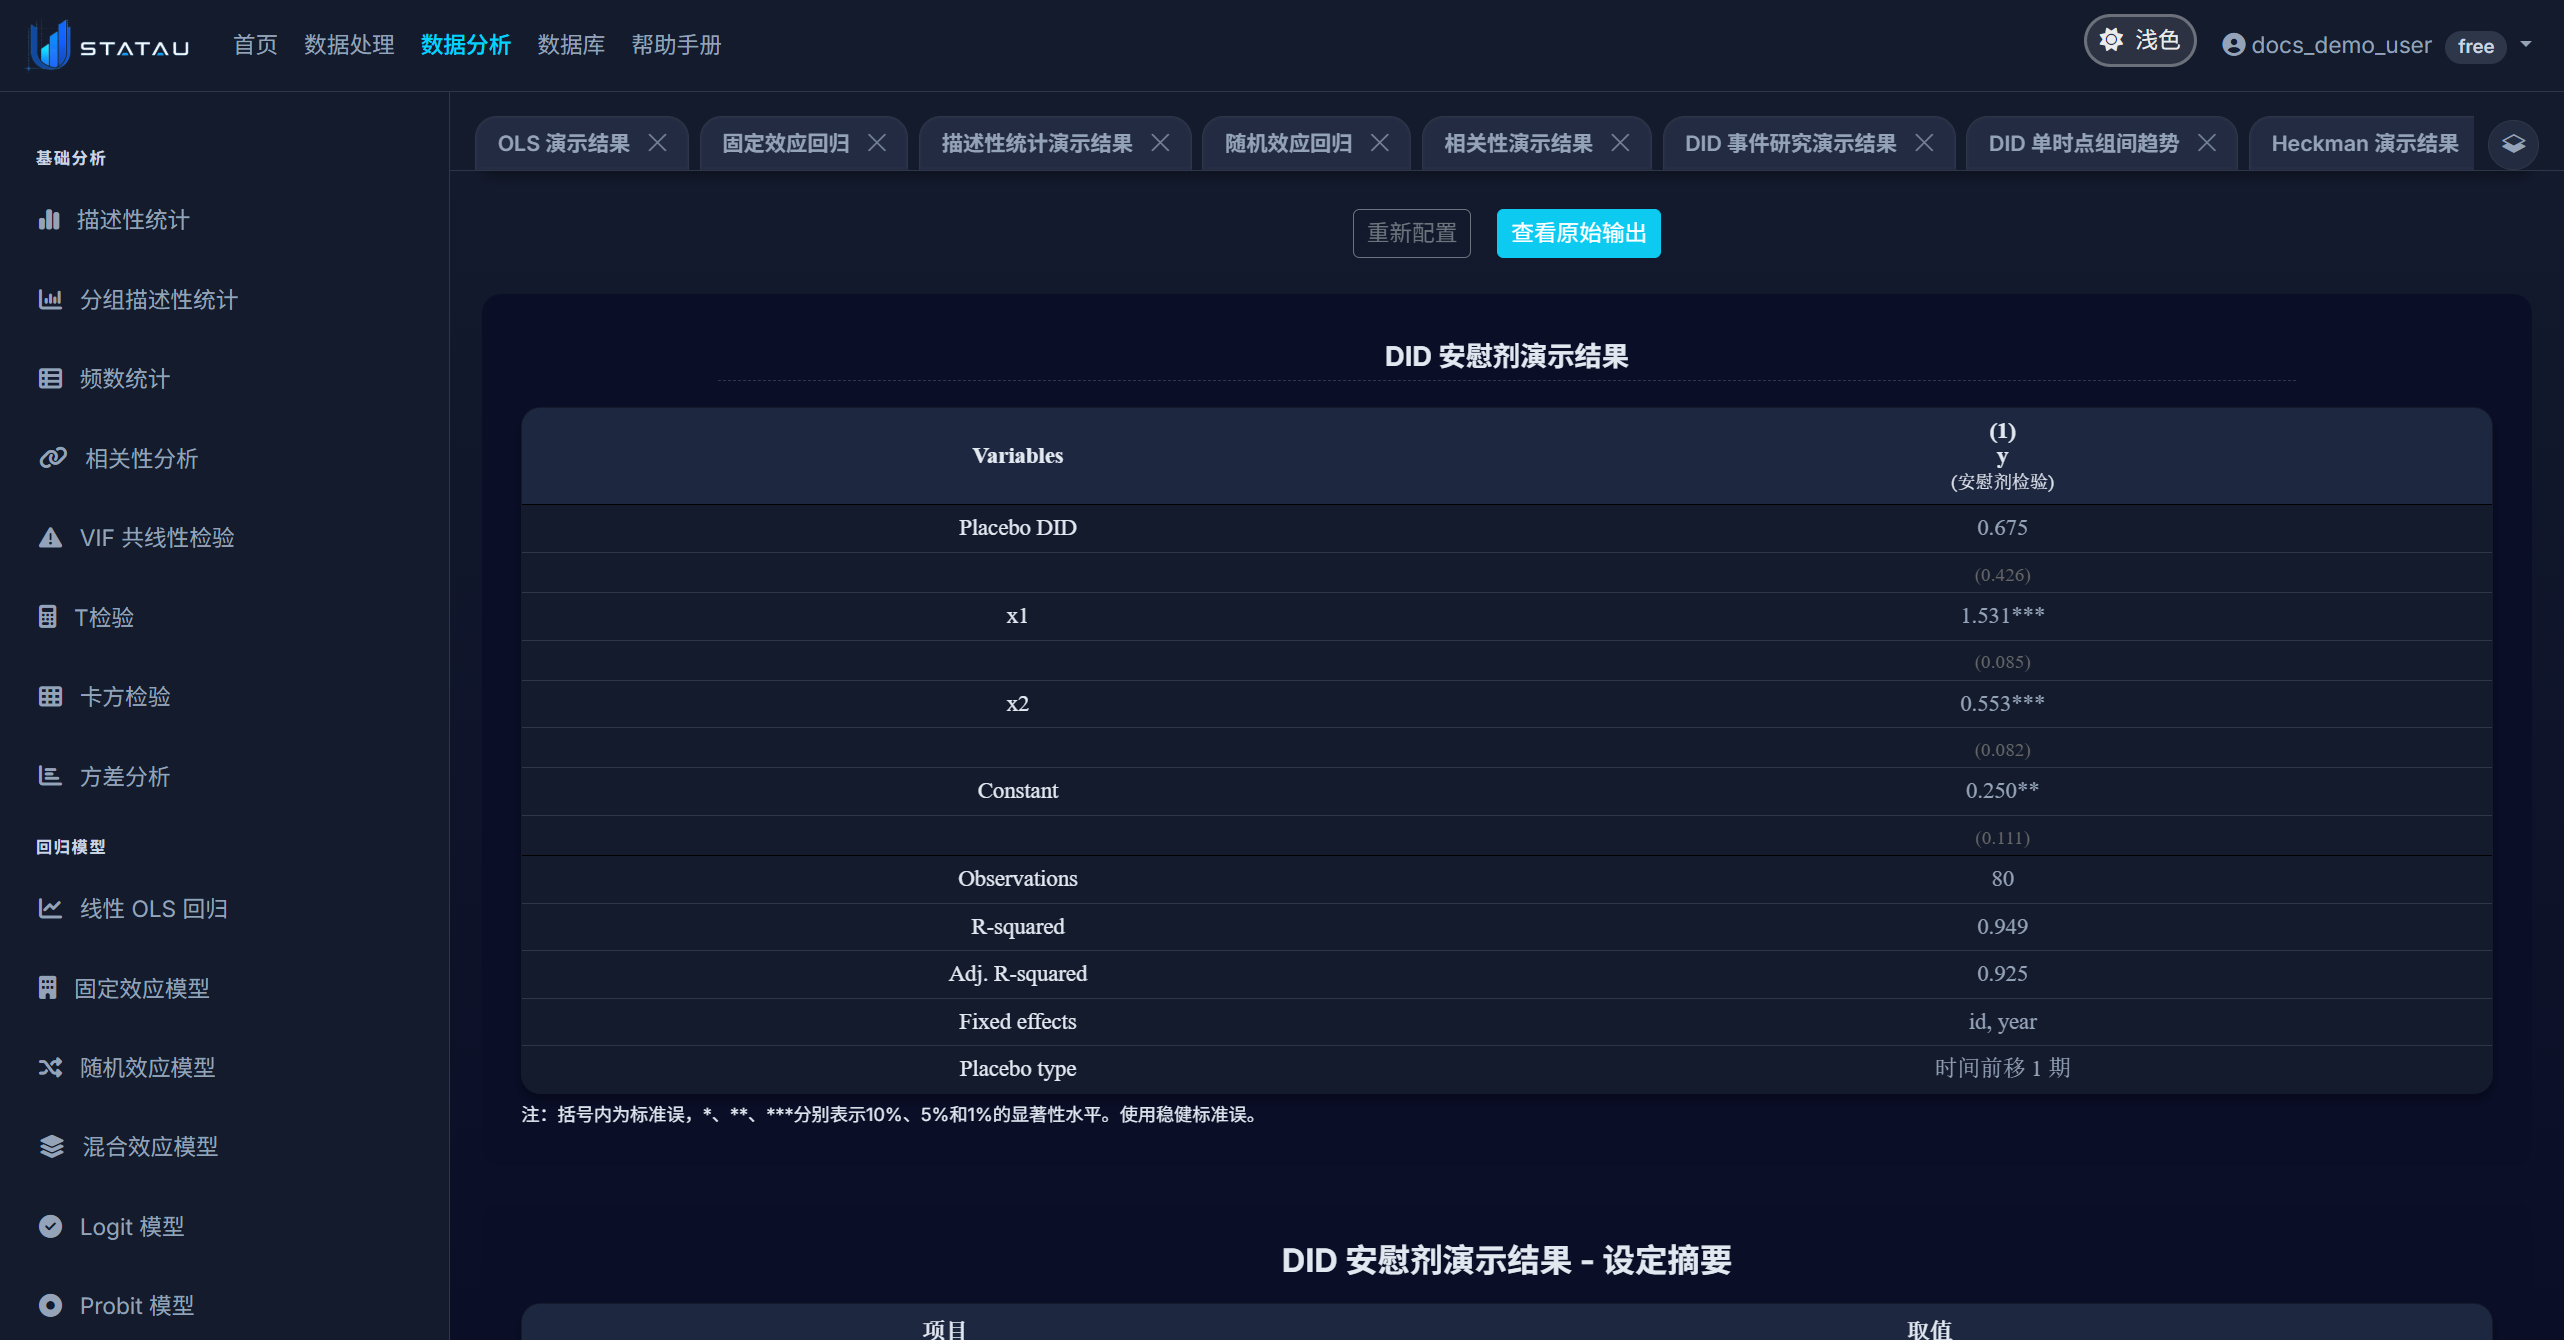Click the Constant coefficient 0.250**
The height and width of the screenshot is (1340, 2564).
[2002, 790]
